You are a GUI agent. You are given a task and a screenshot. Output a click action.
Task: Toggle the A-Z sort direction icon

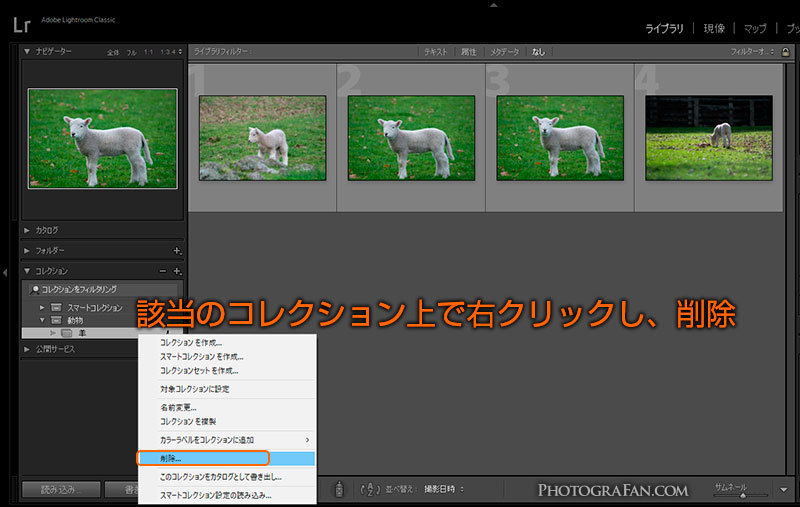tap(370, 489)
